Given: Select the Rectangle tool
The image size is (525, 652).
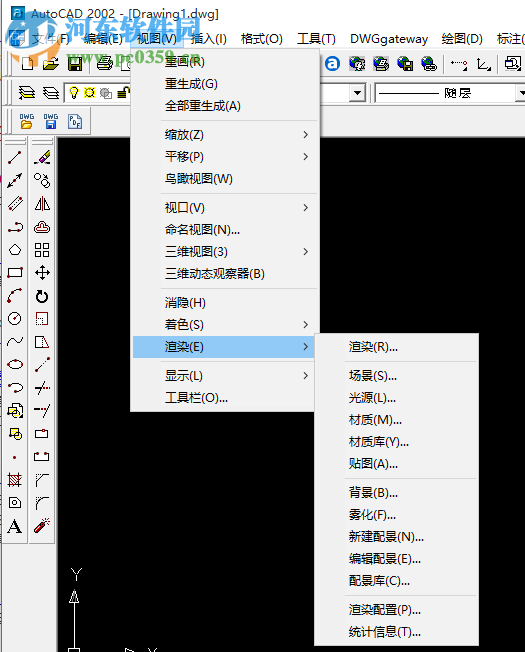Looking at the screenshot, I should 15,273.
